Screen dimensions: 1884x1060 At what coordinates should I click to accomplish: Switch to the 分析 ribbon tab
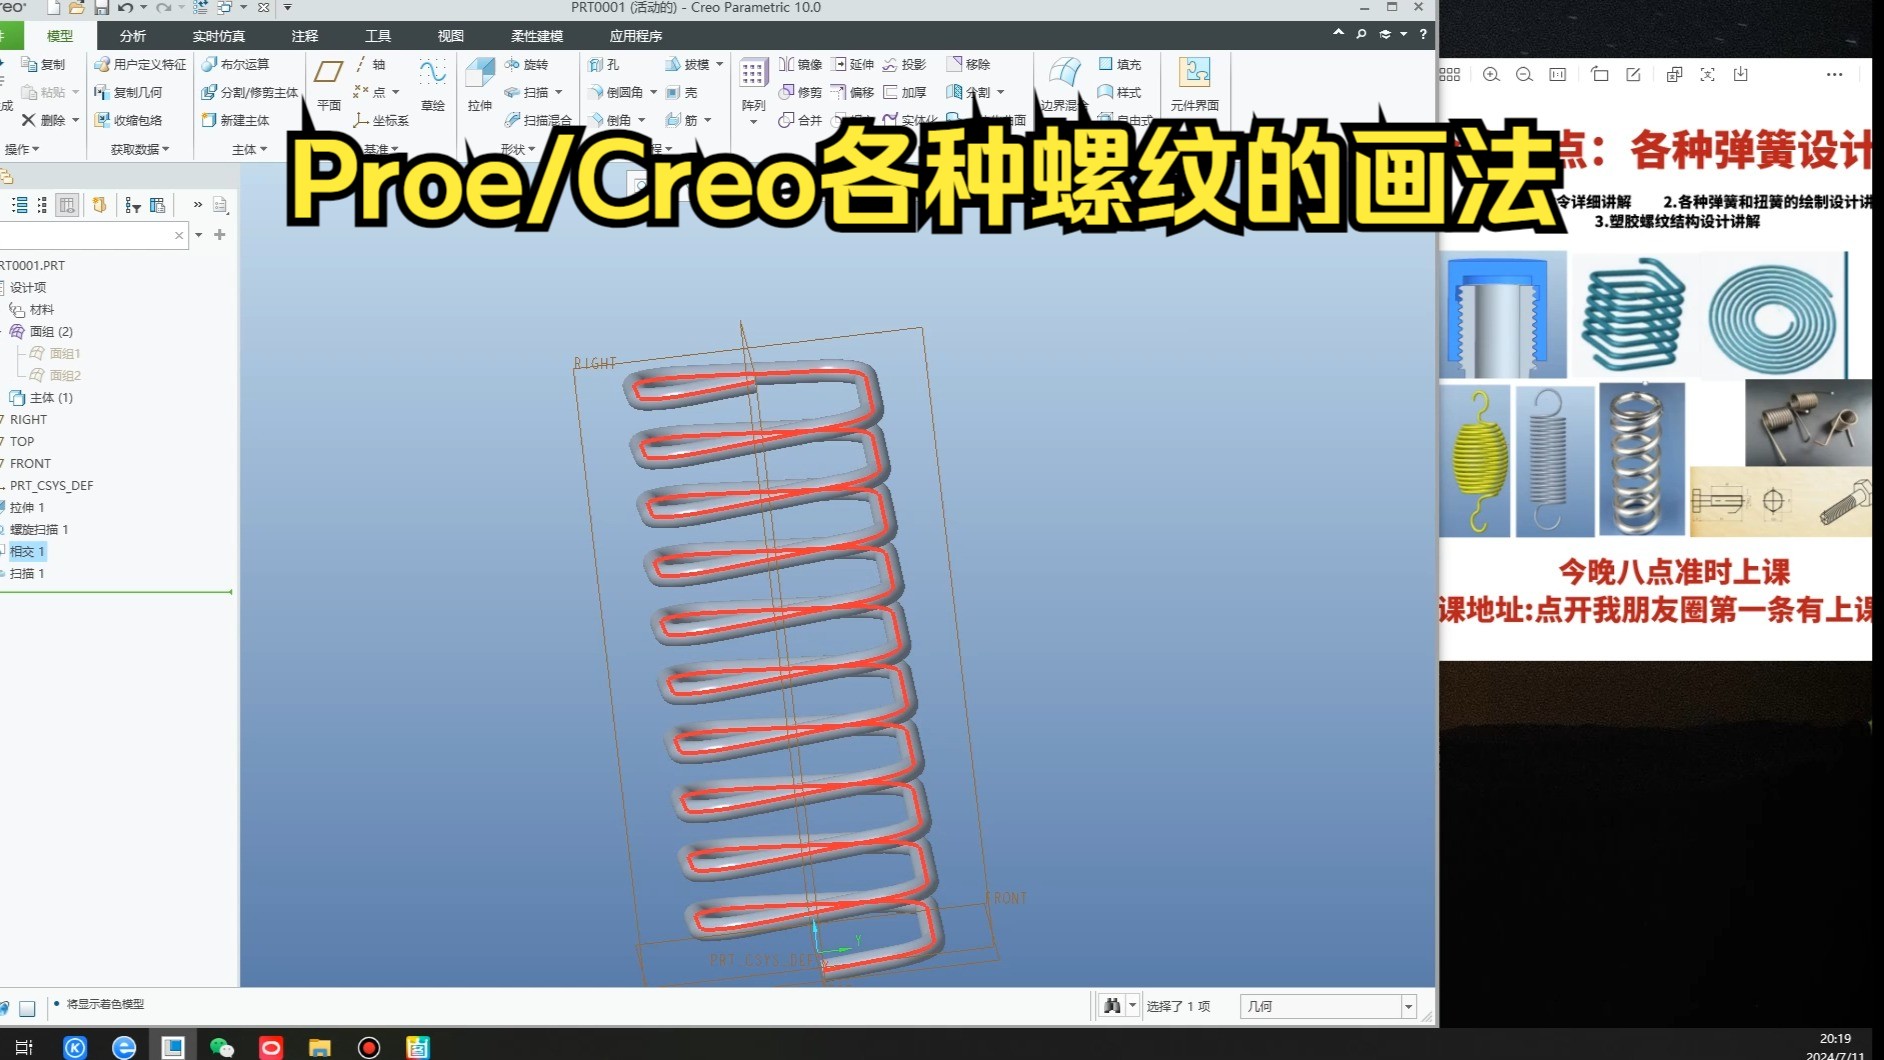[x=131, y=35]
